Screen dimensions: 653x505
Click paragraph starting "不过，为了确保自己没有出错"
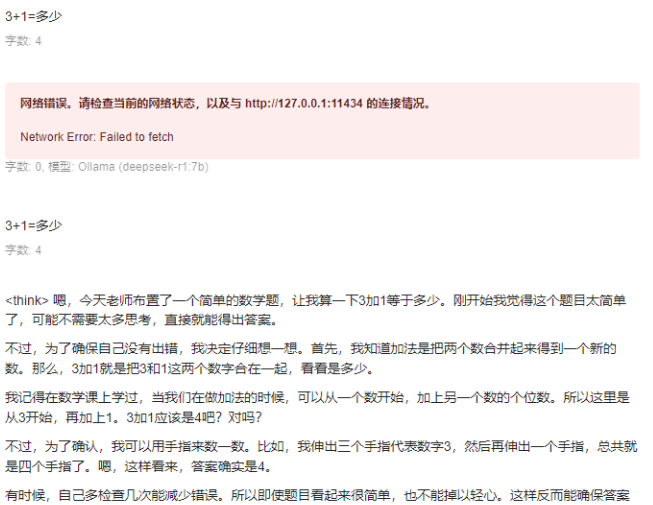tap(311, 358)
